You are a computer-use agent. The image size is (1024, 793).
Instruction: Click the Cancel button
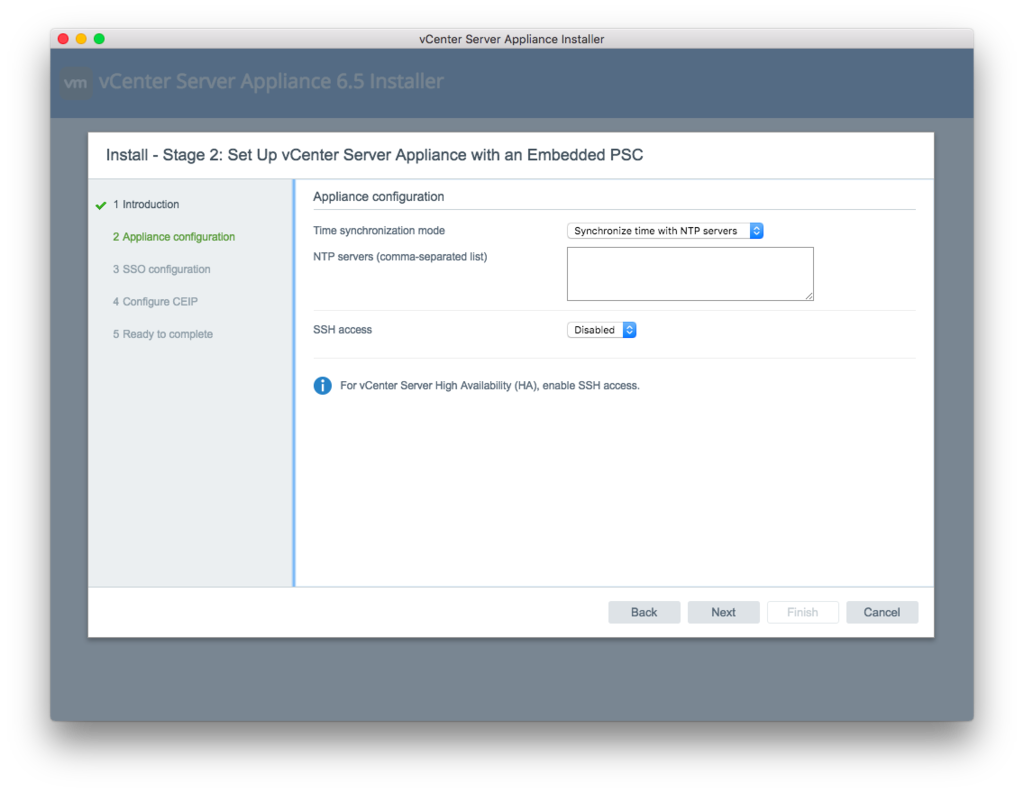882,612
